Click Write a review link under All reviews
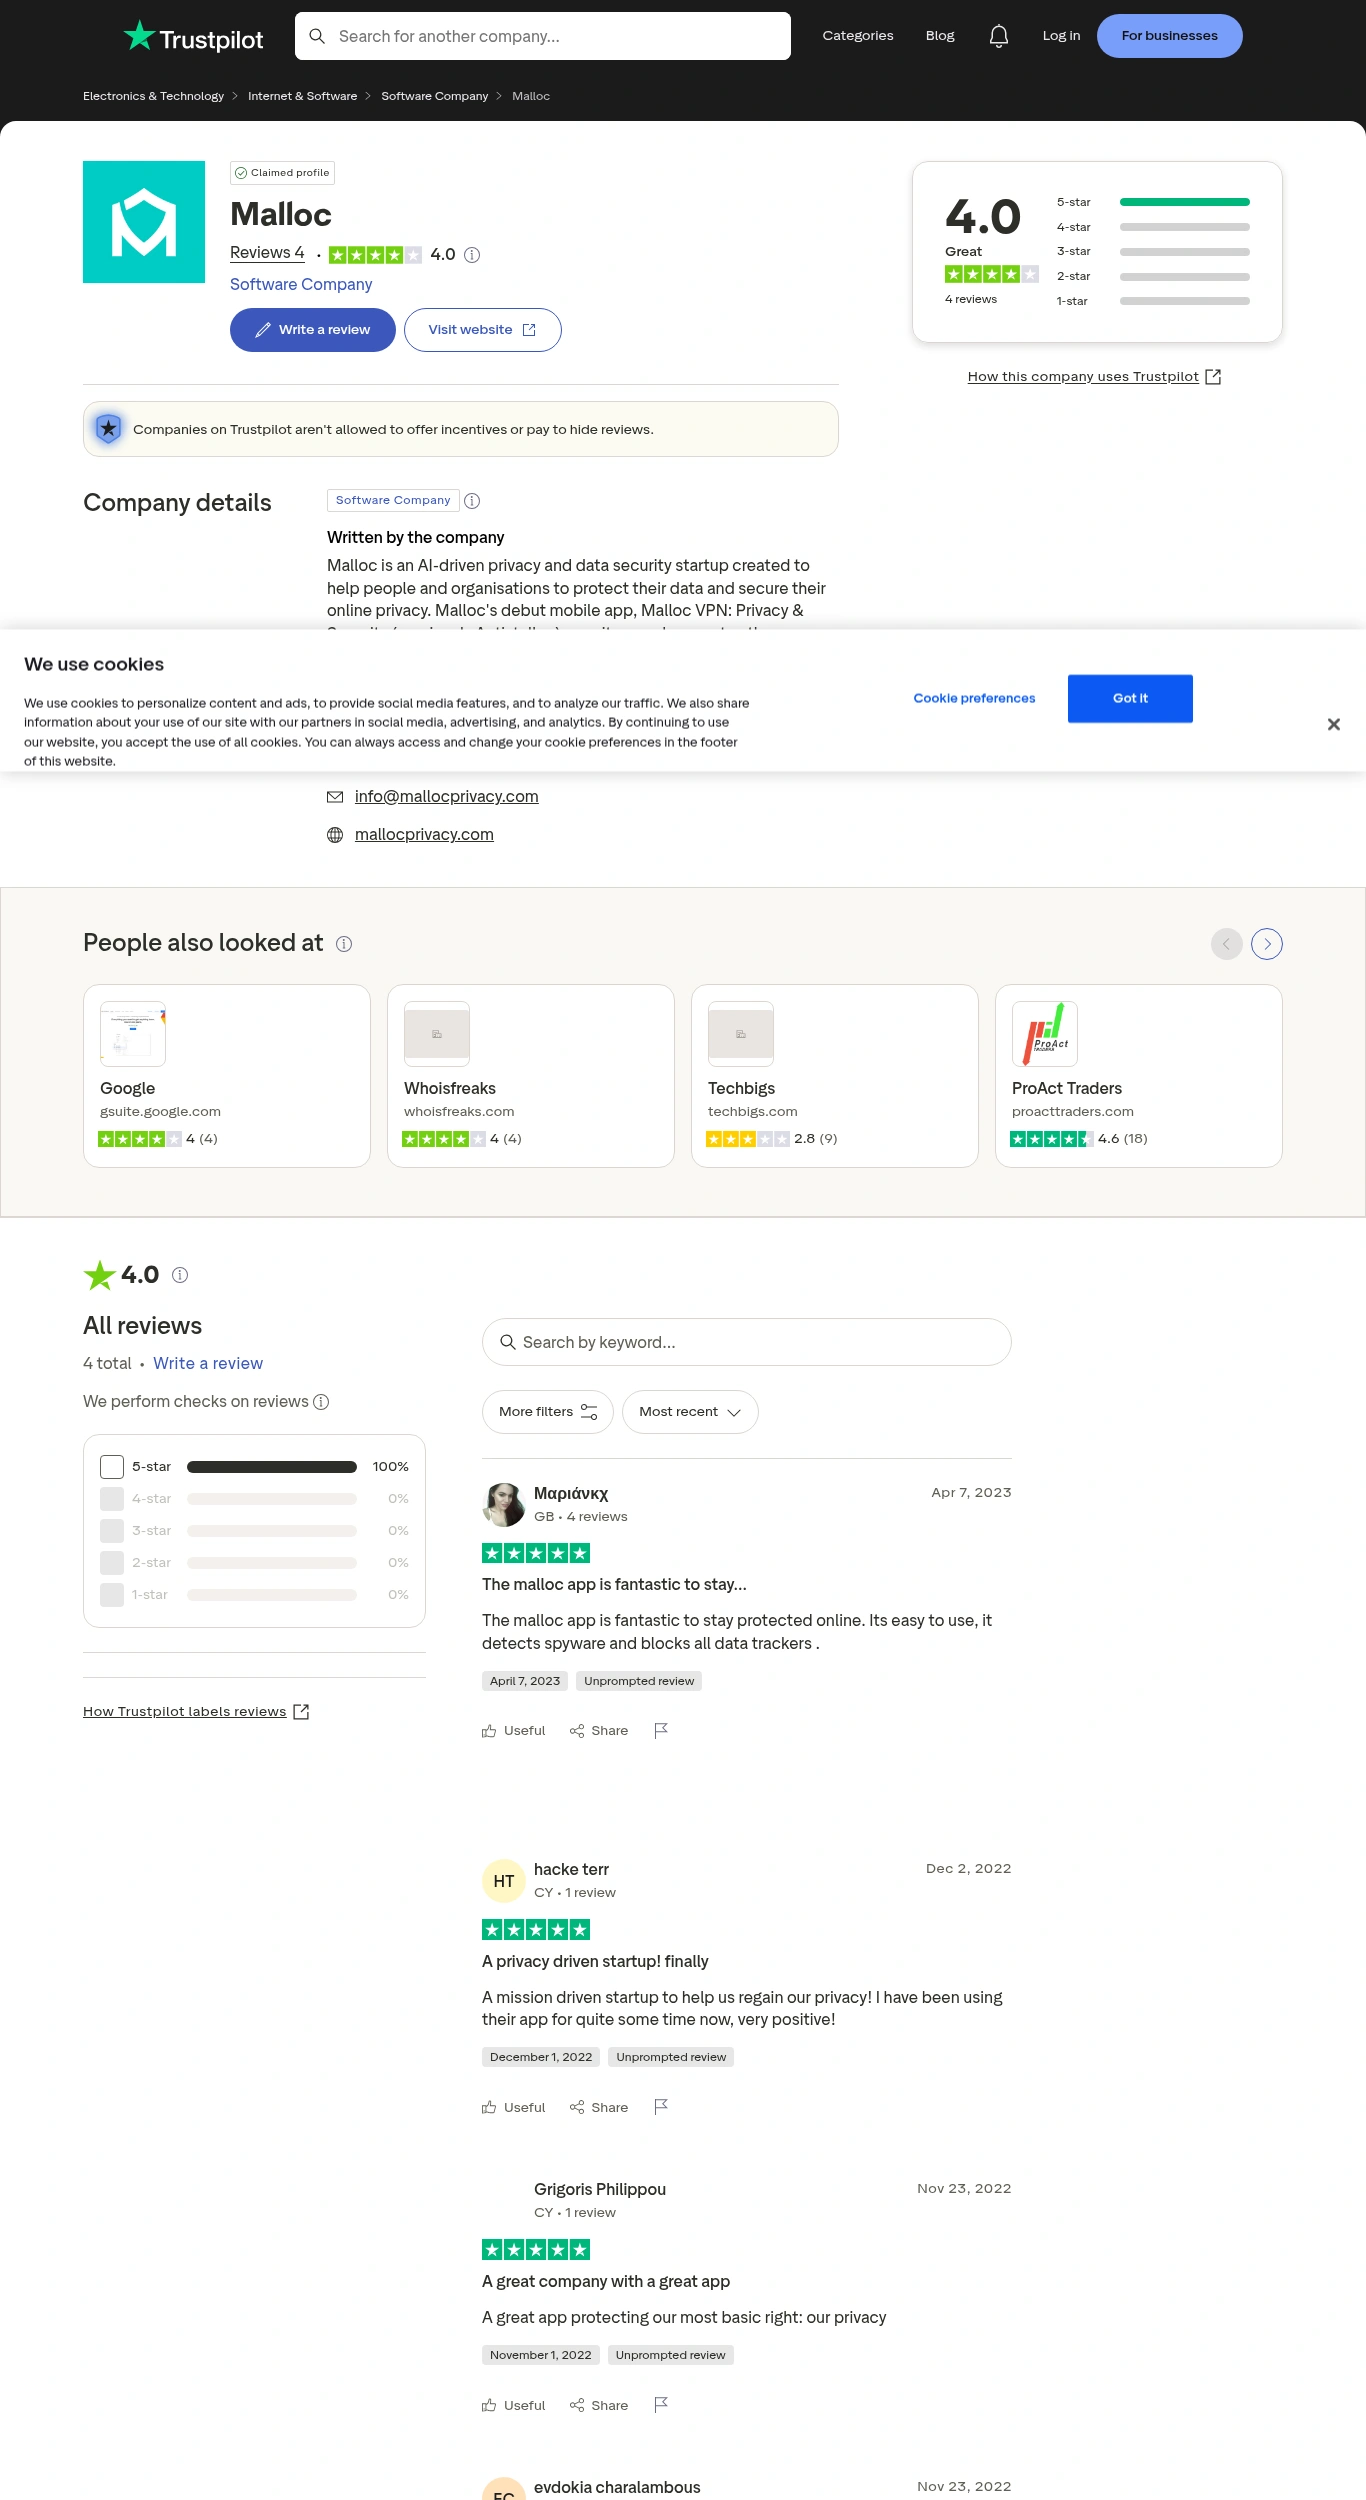Image resolution: width=1366 pixels, height=2500 pixels. (208, 1364)
